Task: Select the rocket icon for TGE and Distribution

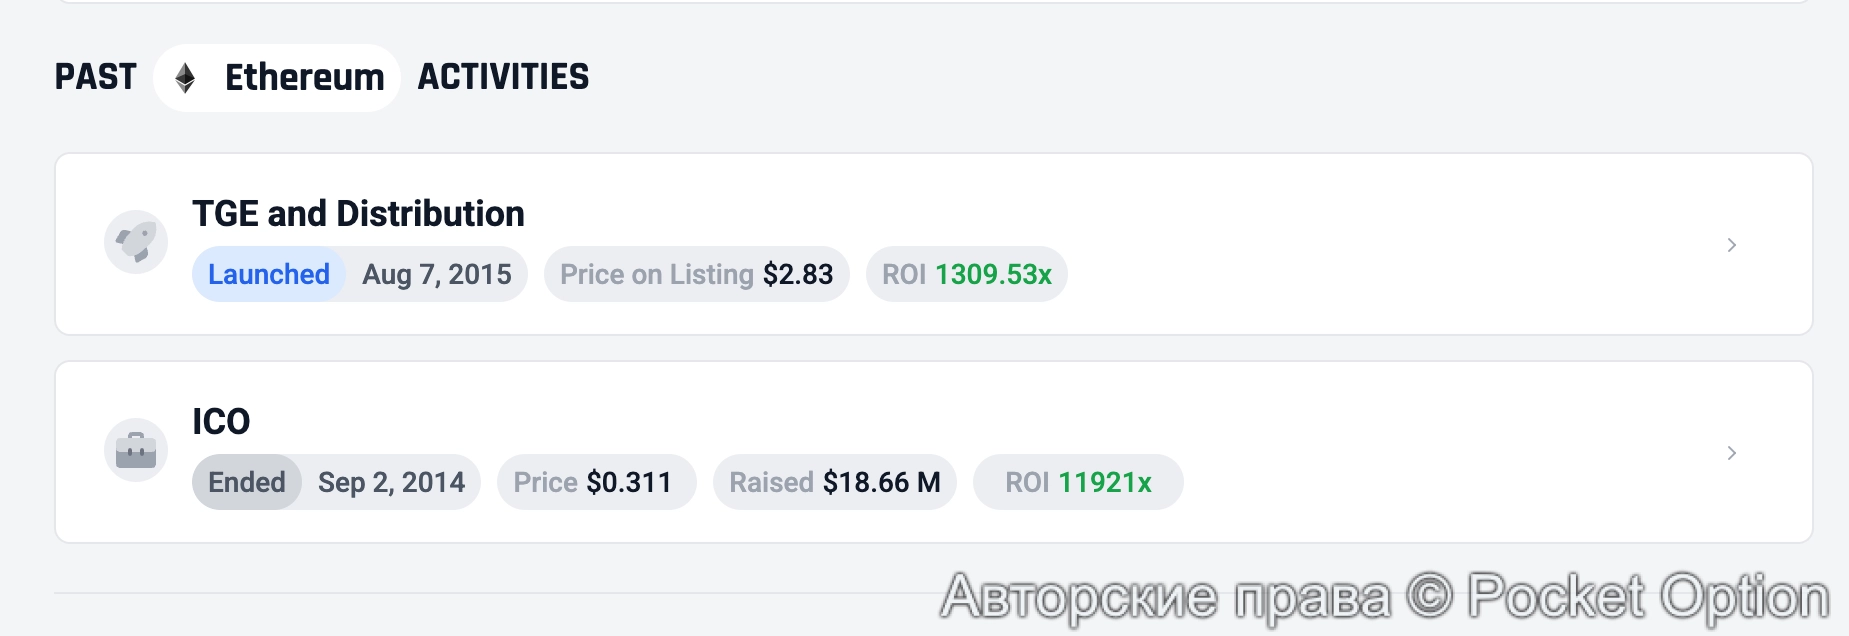Action: coord(136,242)
